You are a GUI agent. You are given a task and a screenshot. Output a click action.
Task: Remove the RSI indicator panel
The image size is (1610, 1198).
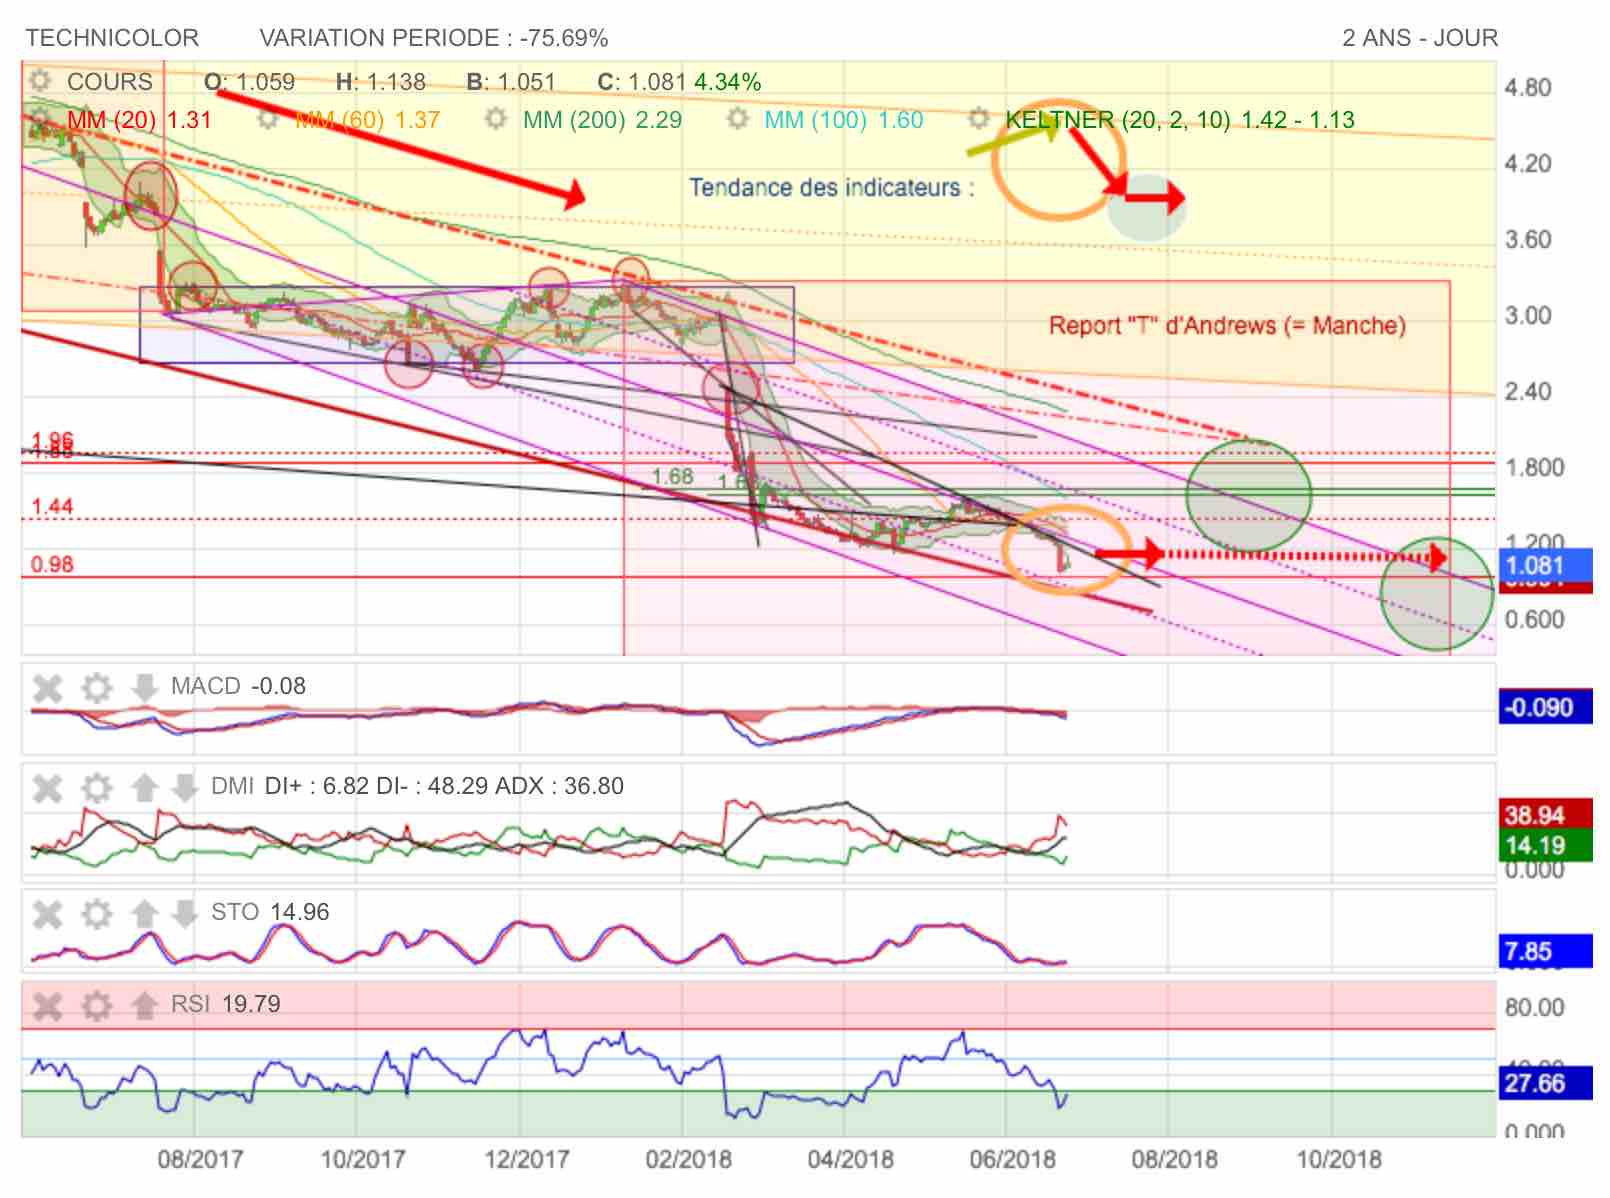pyautogui.click(x=47, y=1005)
